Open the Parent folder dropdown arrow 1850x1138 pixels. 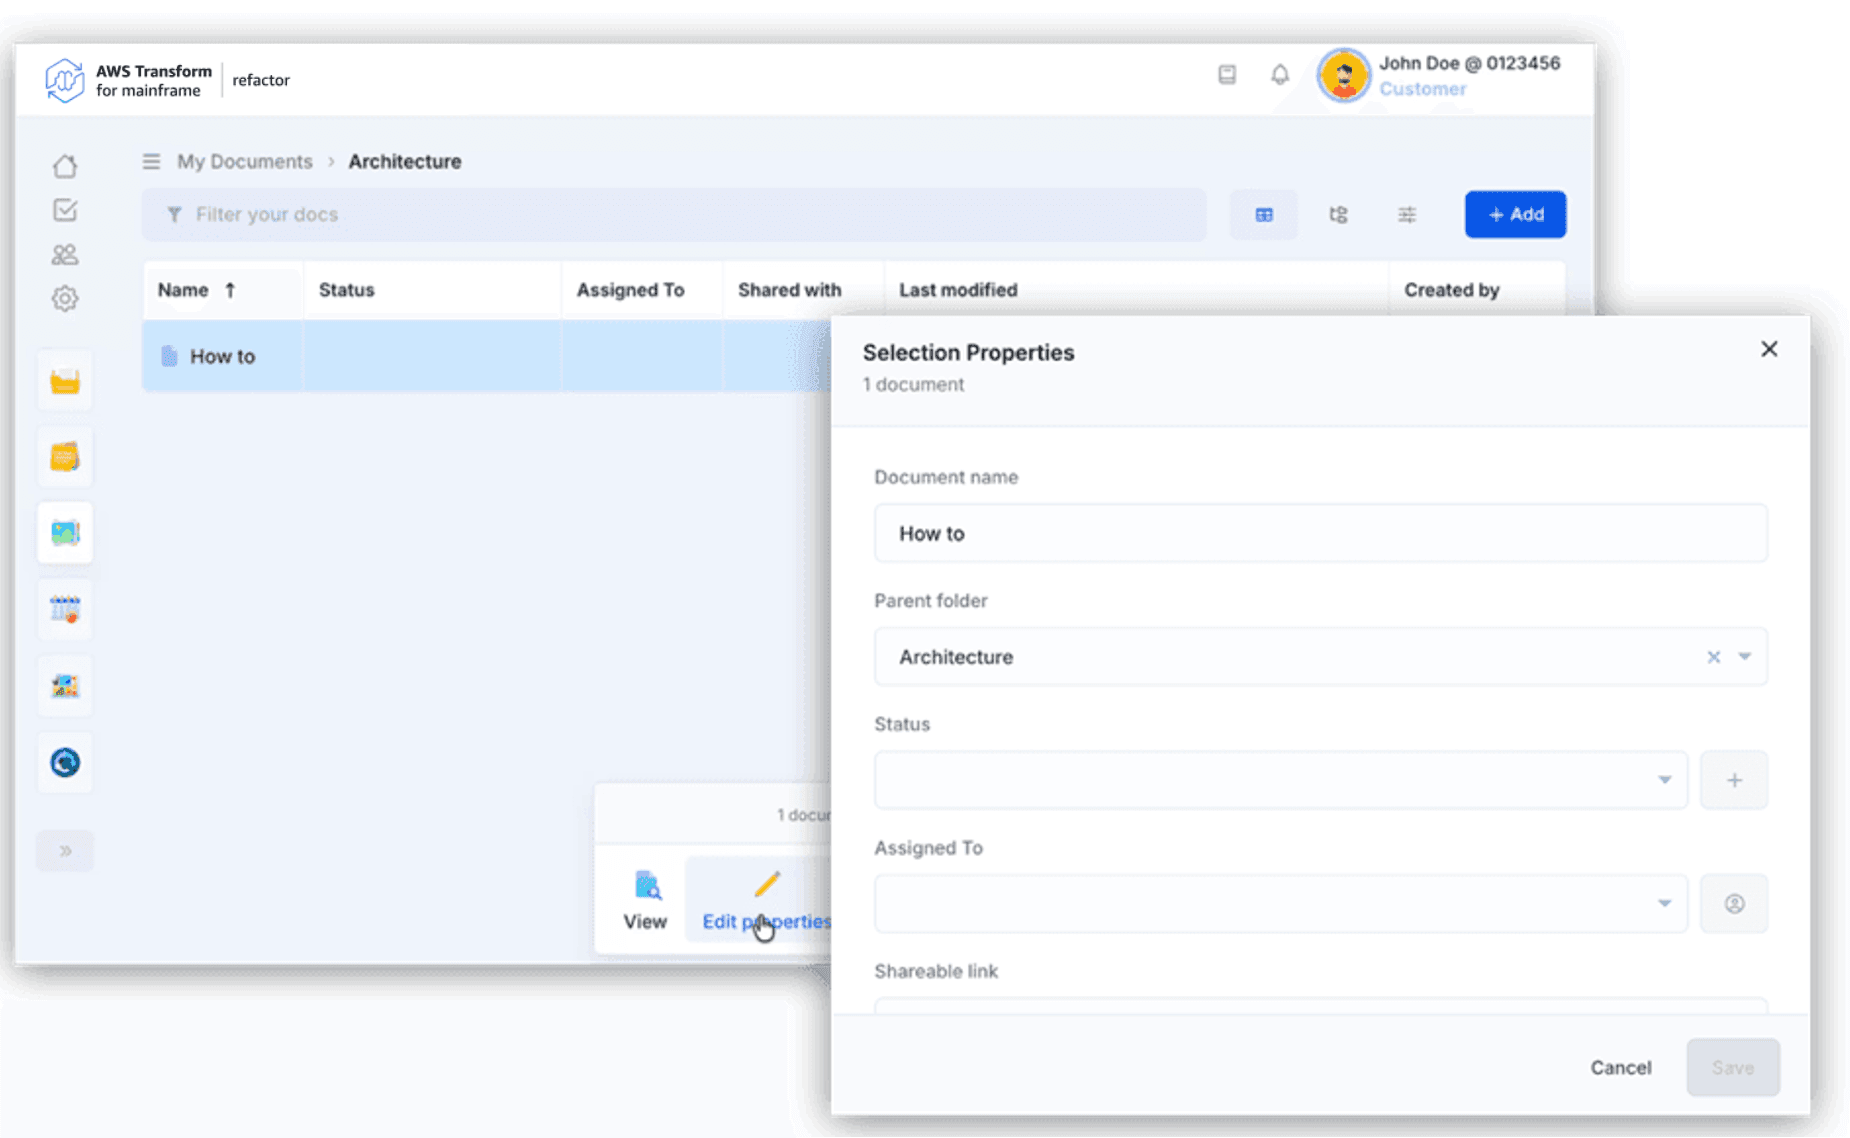[x=1744, y=657]
